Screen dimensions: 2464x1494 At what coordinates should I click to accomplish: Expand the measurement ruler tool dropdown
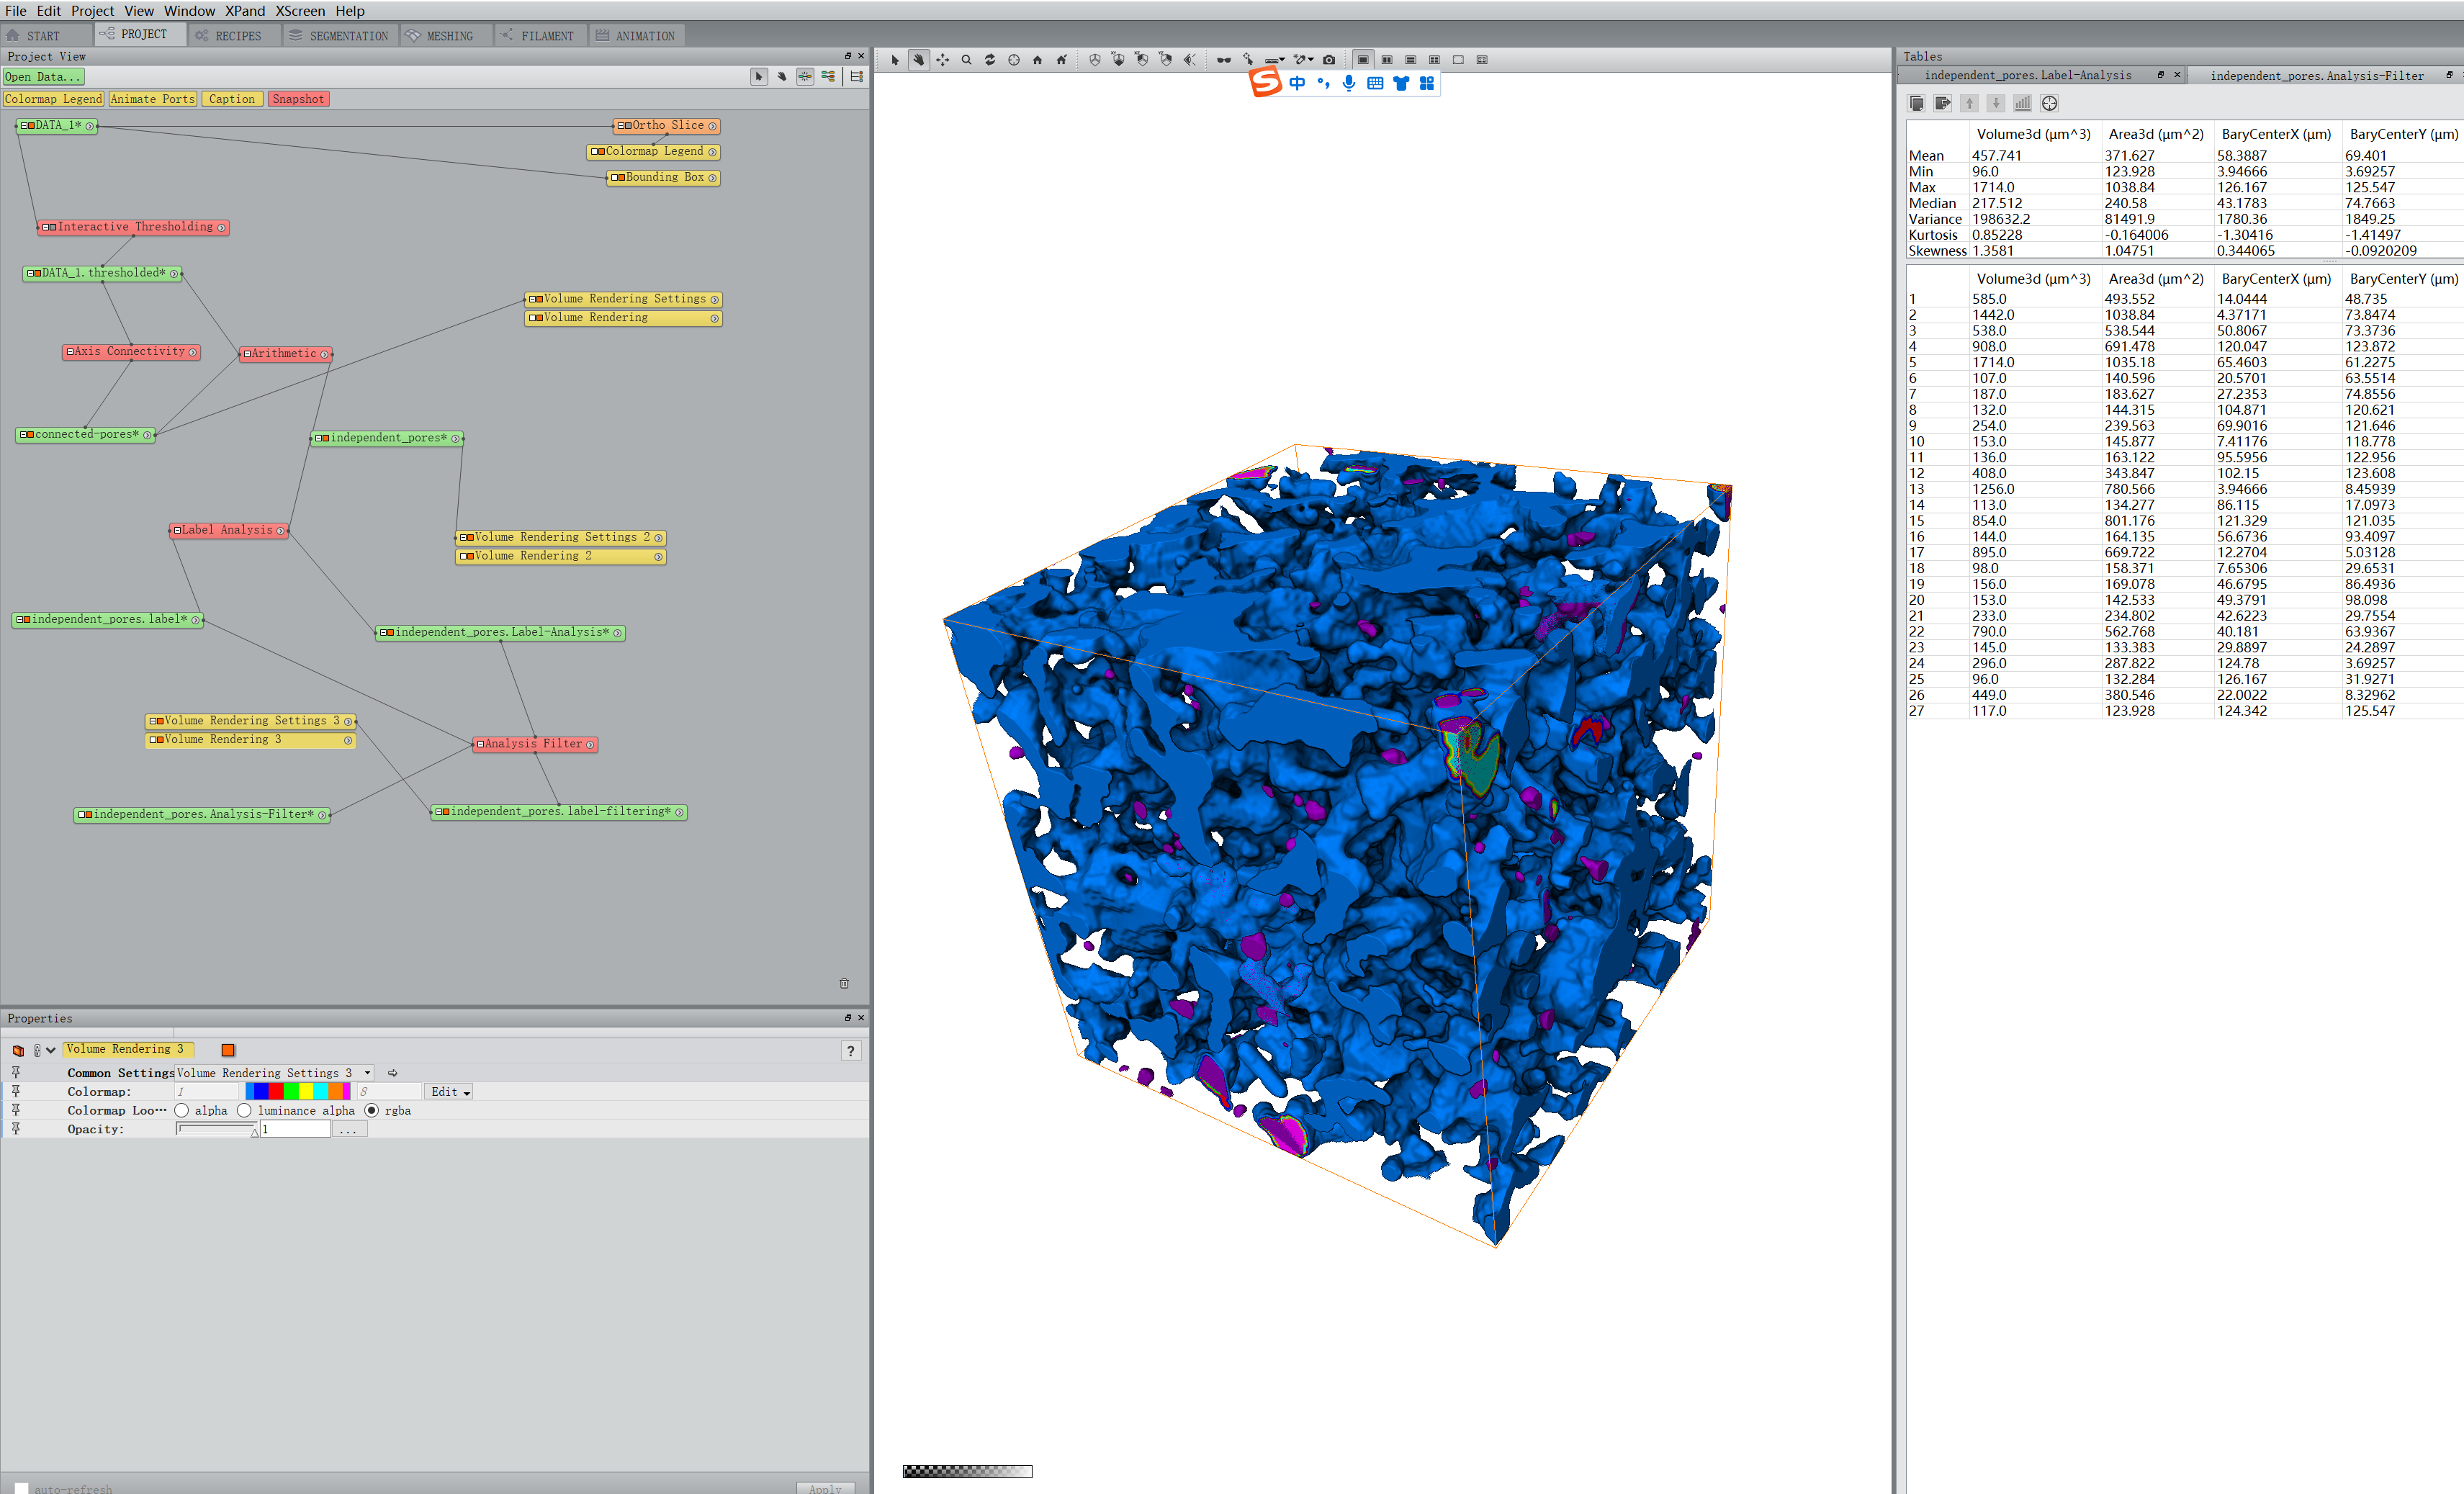tap(1282, 60)
